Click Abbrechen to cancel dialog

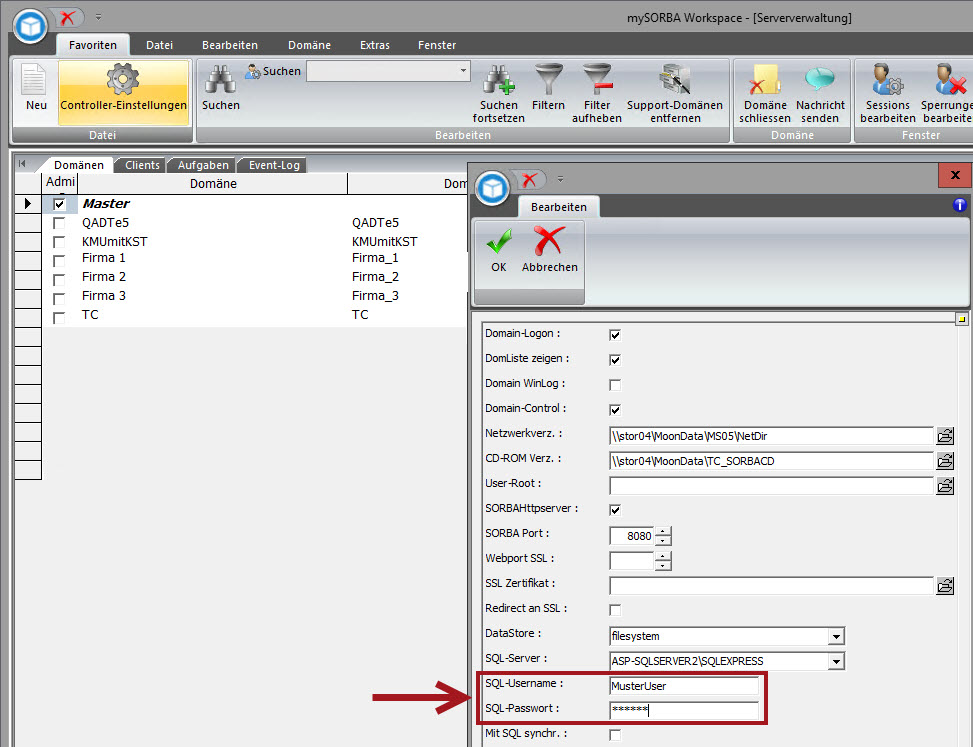549,248
